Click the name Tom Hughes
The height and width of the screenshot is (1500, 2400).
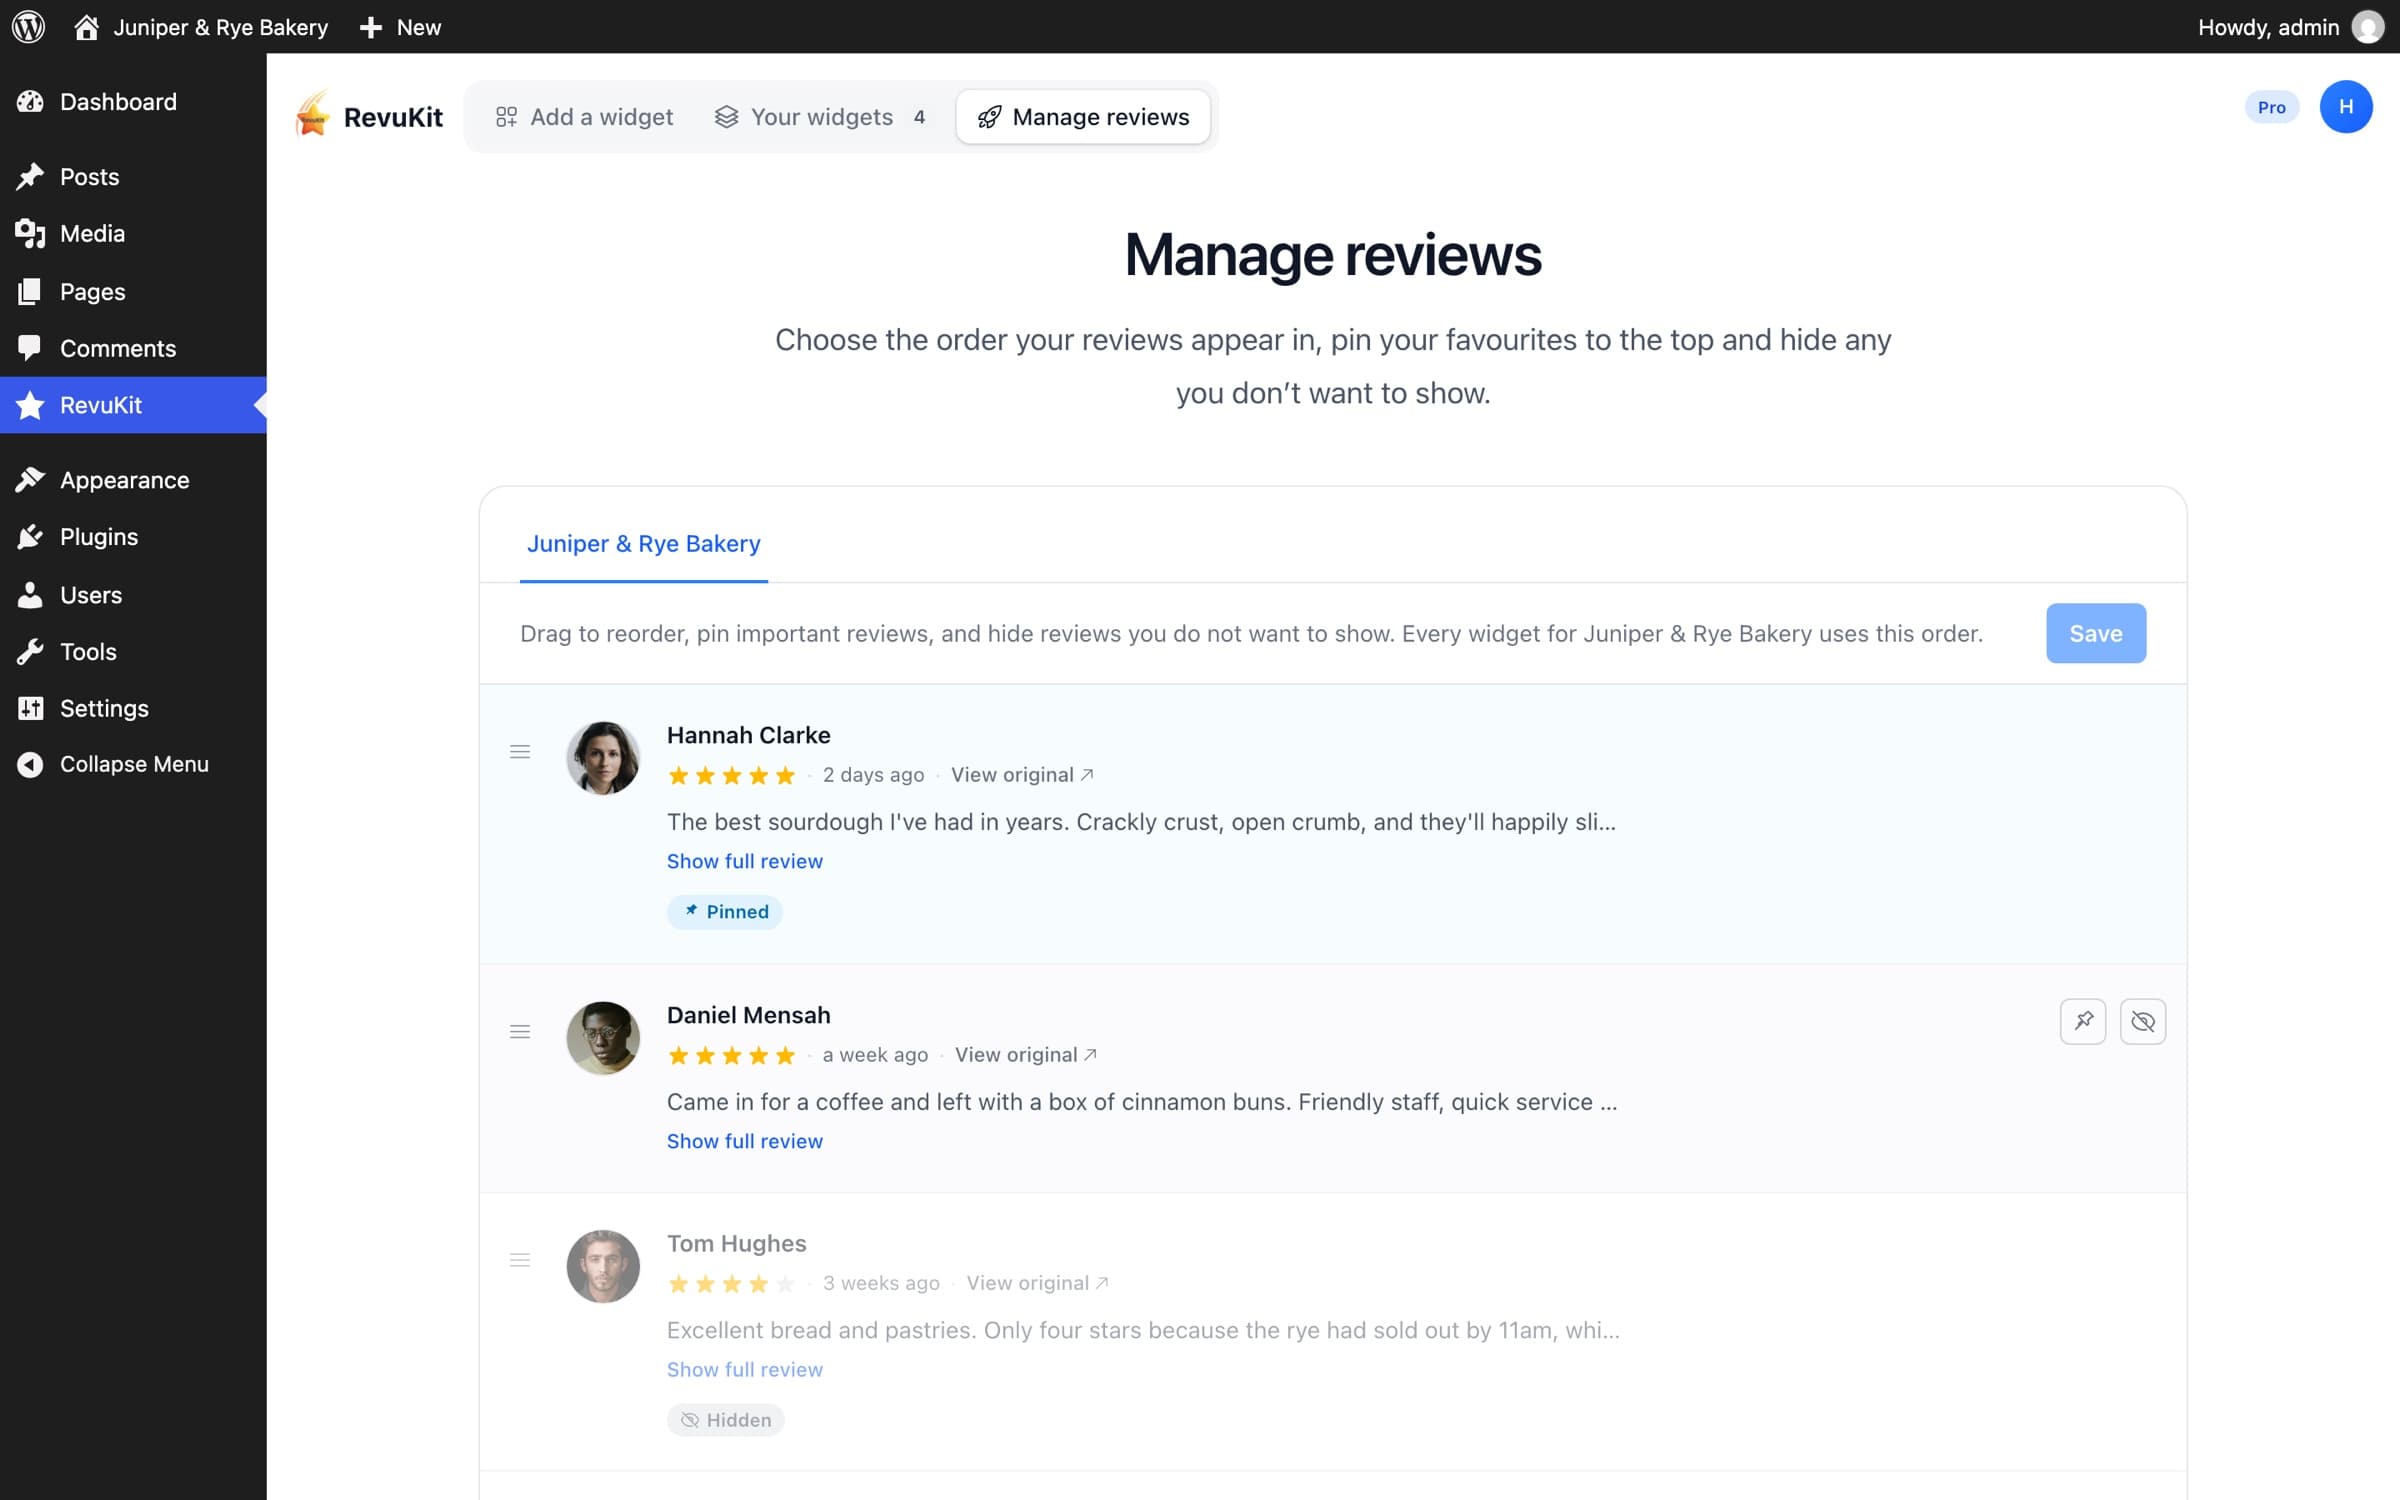click(737, 1243)
